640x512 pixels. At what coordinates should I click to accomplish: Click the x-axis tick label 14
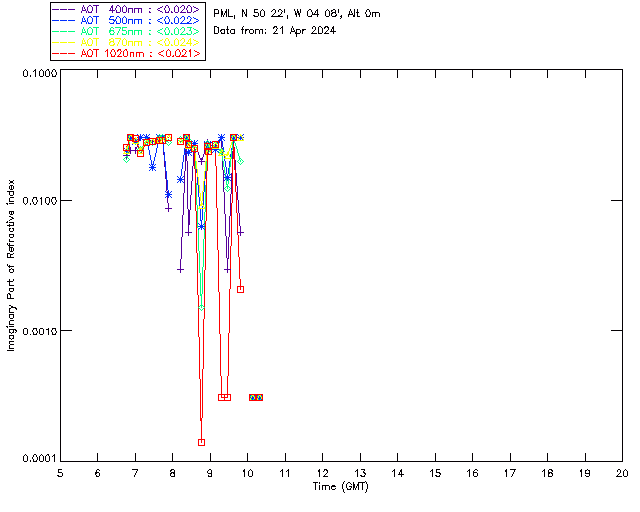pos(398,473)
